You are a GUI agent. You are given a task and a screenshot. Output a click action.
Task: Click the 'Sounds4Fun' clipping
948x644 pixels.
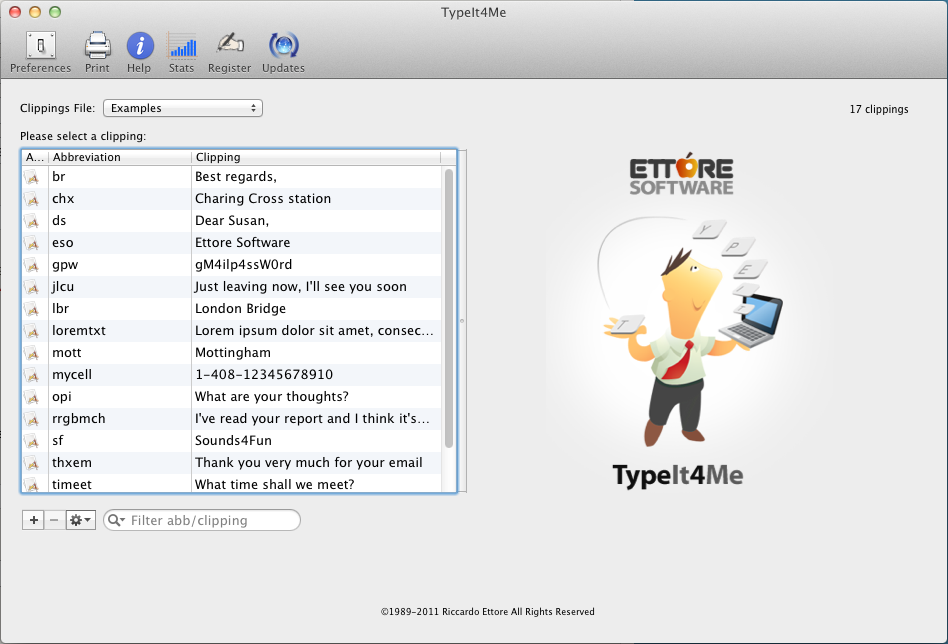233,440
